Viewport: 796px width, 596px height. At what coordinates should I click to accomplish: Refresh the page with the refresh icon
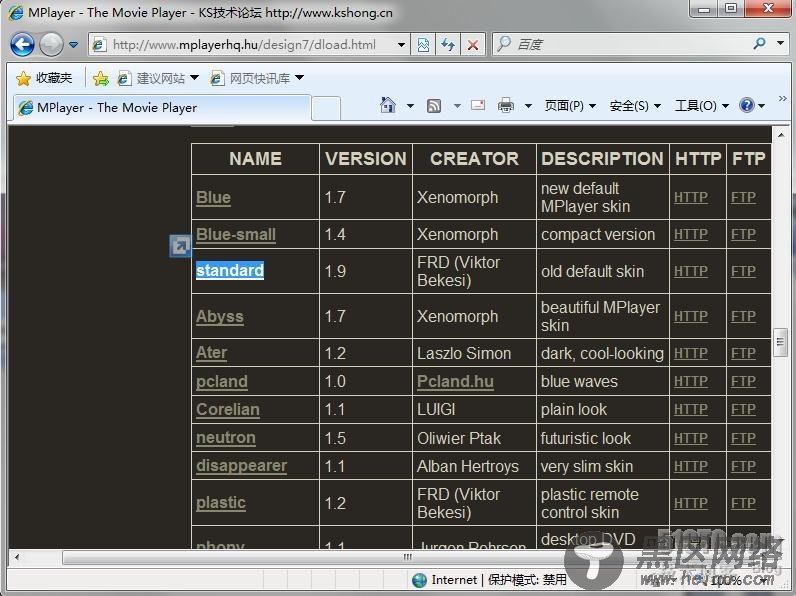pyautogui.click(x=448, y=45)
